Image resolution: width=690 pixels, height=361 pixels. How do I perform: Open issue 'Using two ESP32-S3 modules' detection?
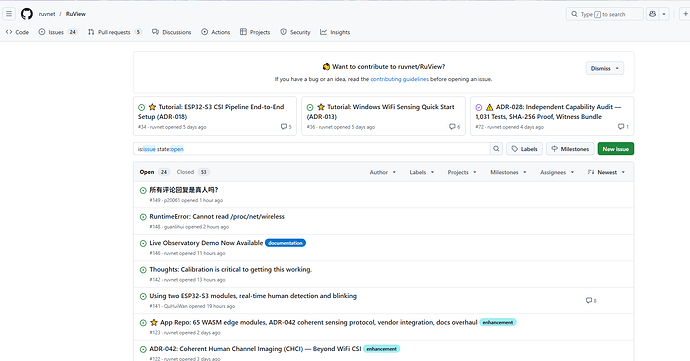[253, 296]
